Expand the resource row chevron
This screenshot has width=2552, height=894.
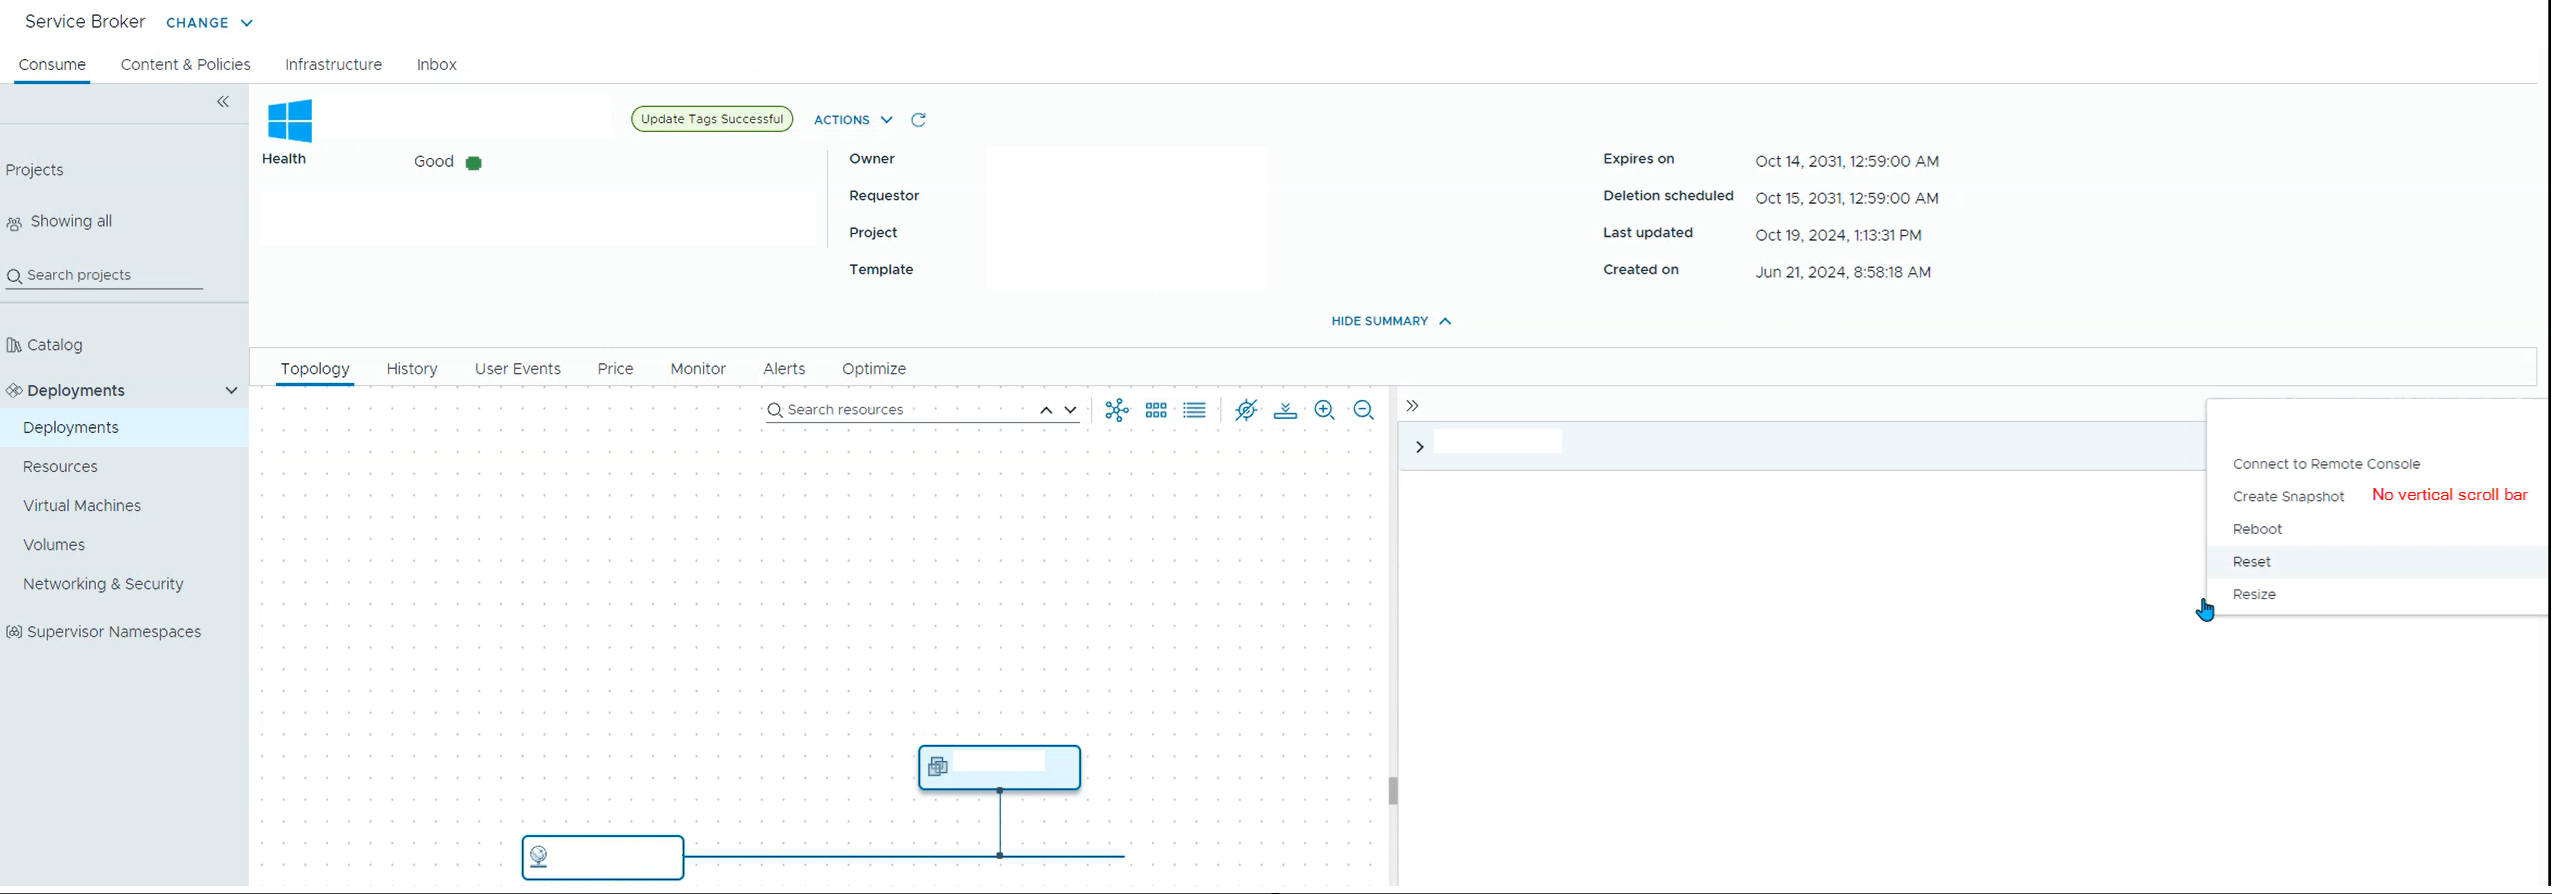point(1419,447)
